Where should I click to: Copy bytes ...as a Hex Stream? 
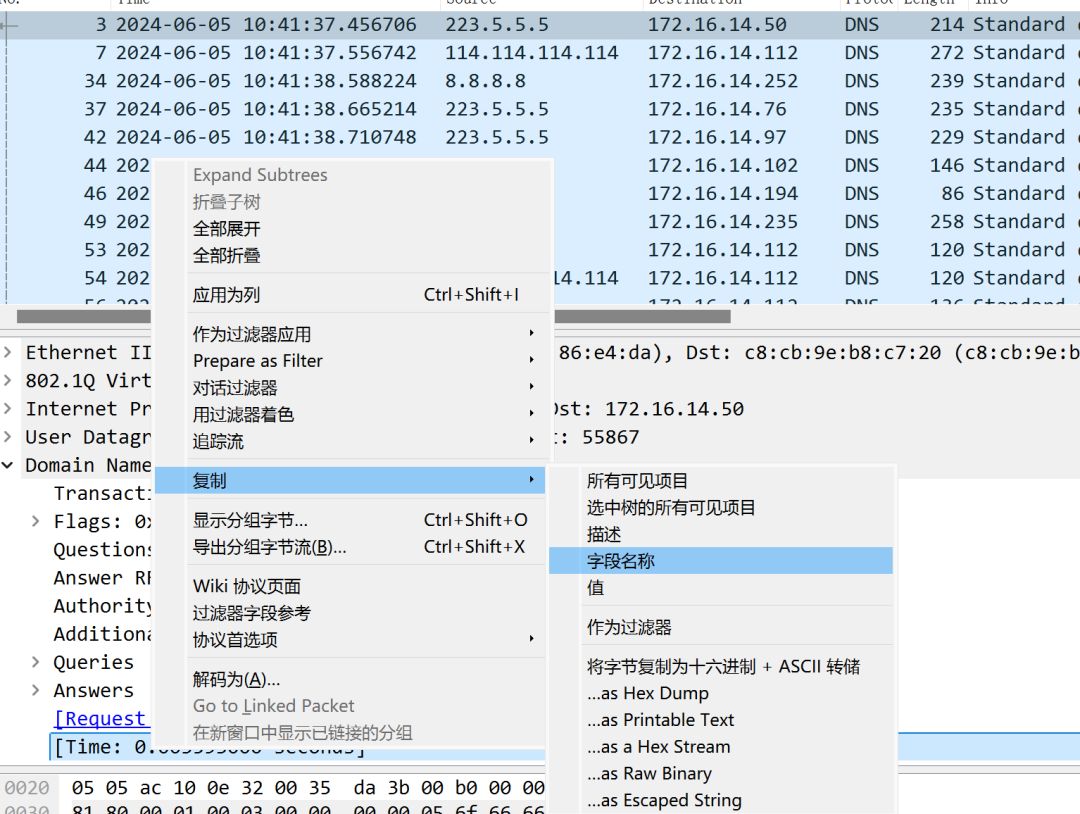(658, 746)
